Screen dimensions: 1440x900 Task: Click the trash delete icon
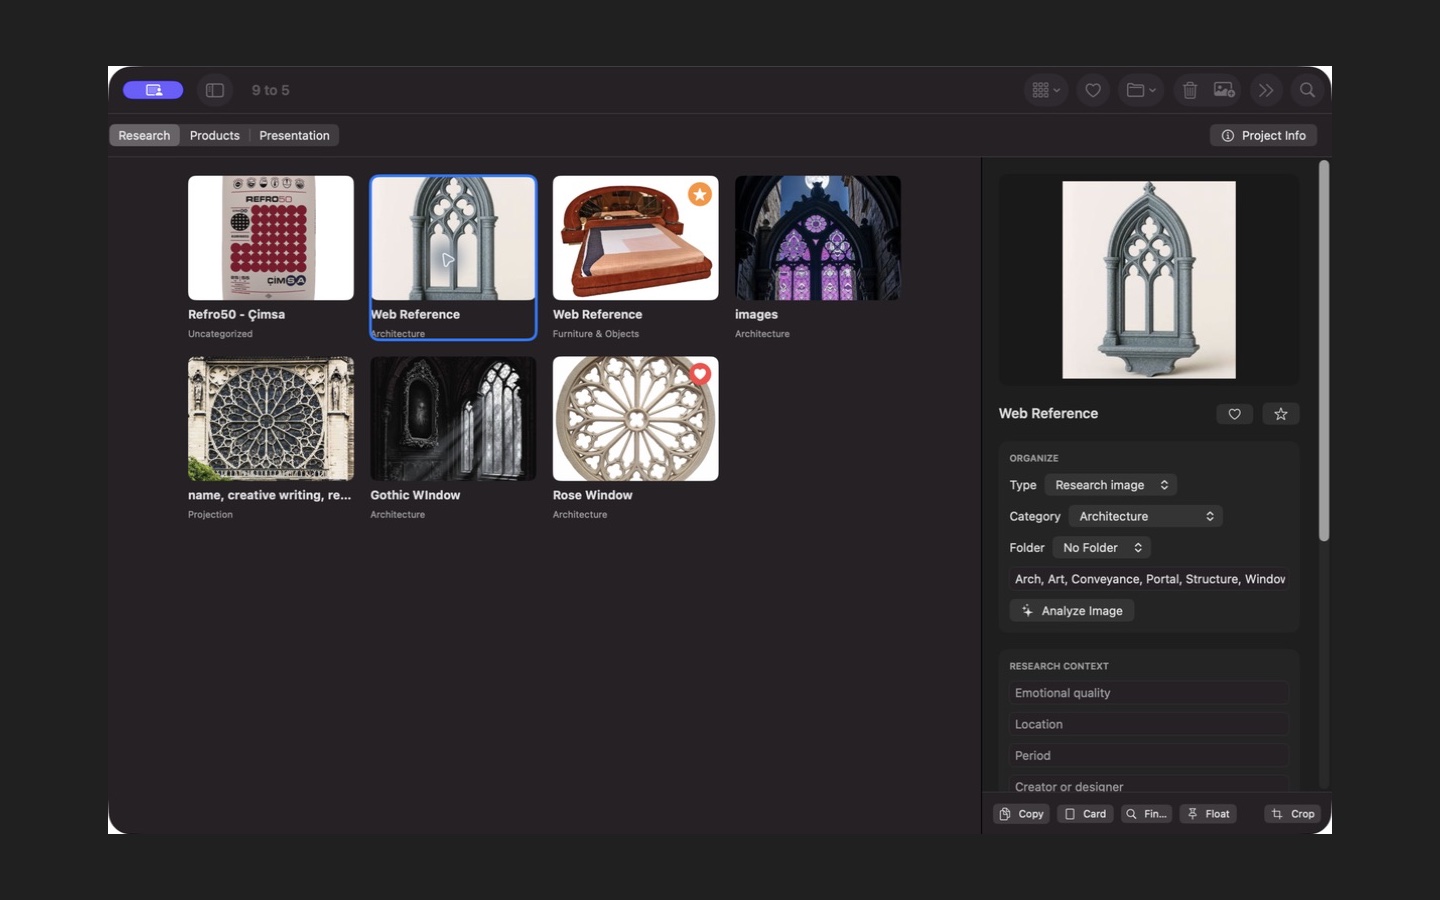[x=1190, y=90]
